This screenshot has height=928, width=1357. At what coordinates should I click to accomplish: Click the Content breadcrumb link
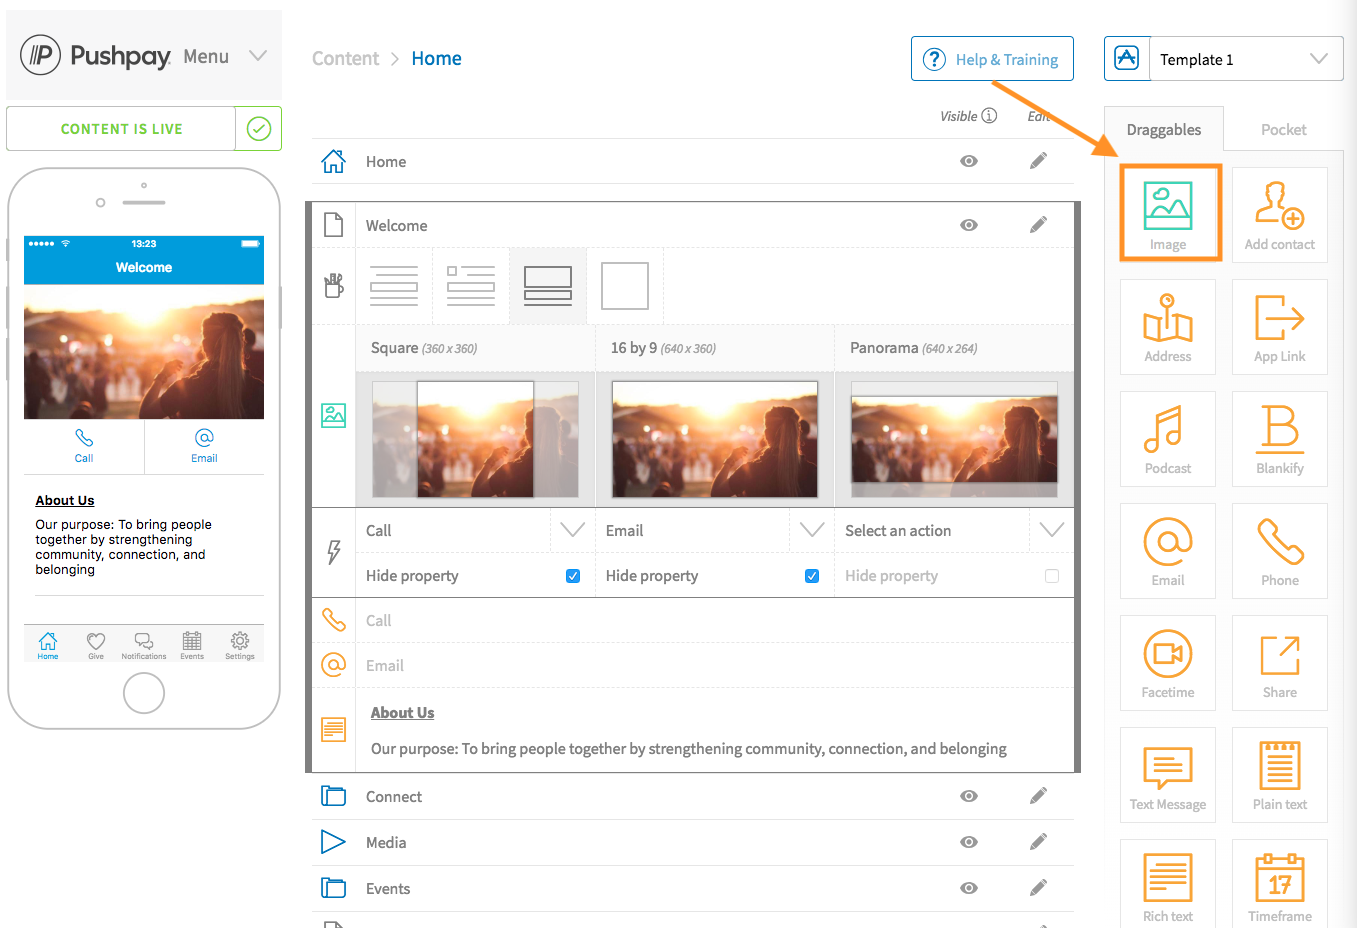345,58
